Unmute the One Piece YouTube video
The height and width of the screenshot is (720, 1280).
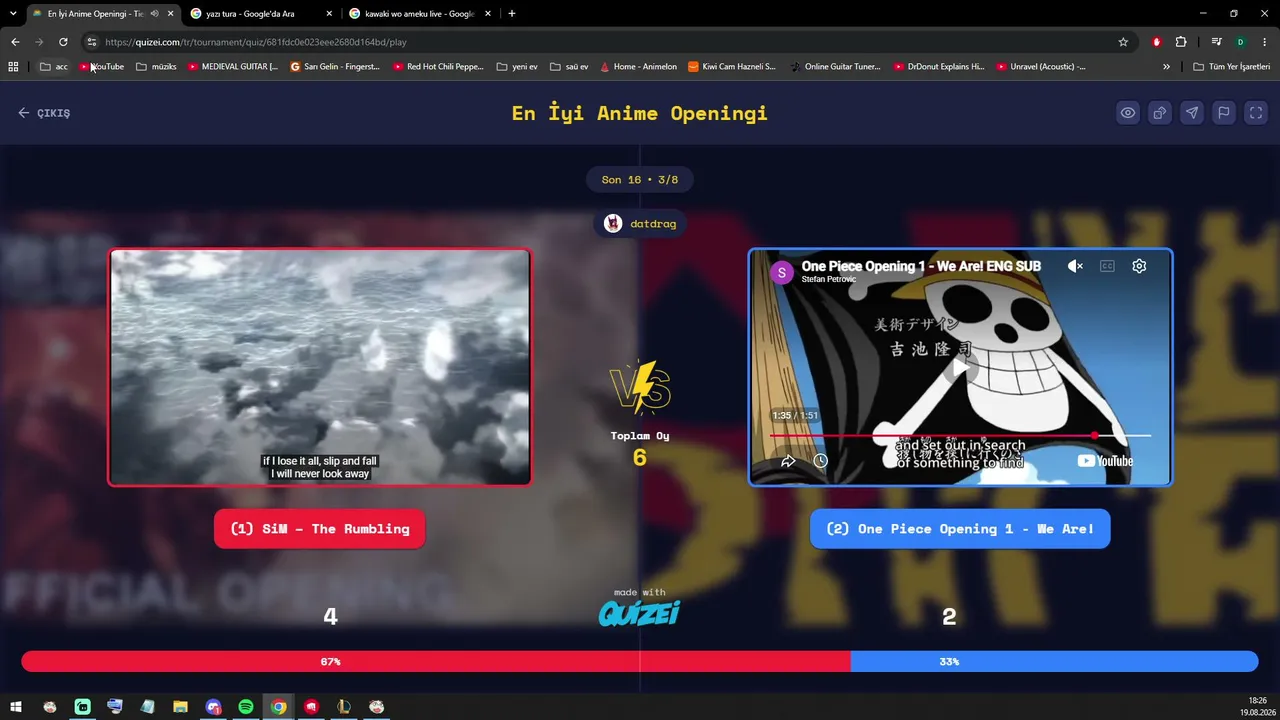[x=1075, y=266]
